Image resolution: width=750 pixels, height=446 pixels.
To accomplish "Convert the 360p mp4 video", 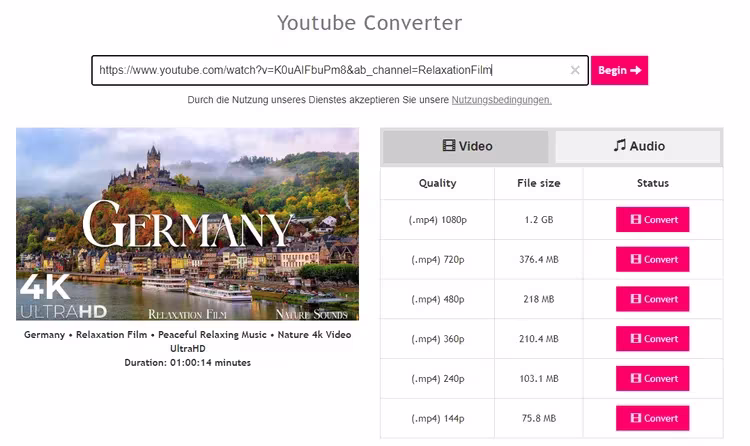I will (x=652, y=339).
